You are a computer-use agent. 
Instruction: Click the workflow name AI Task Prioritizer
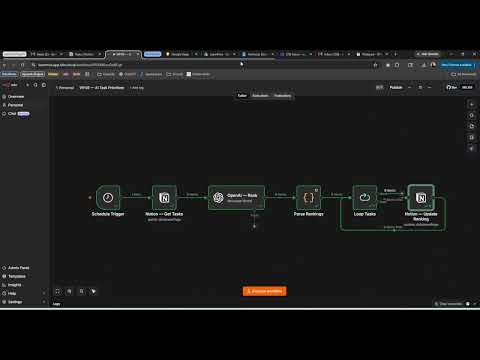click(102, 88)
